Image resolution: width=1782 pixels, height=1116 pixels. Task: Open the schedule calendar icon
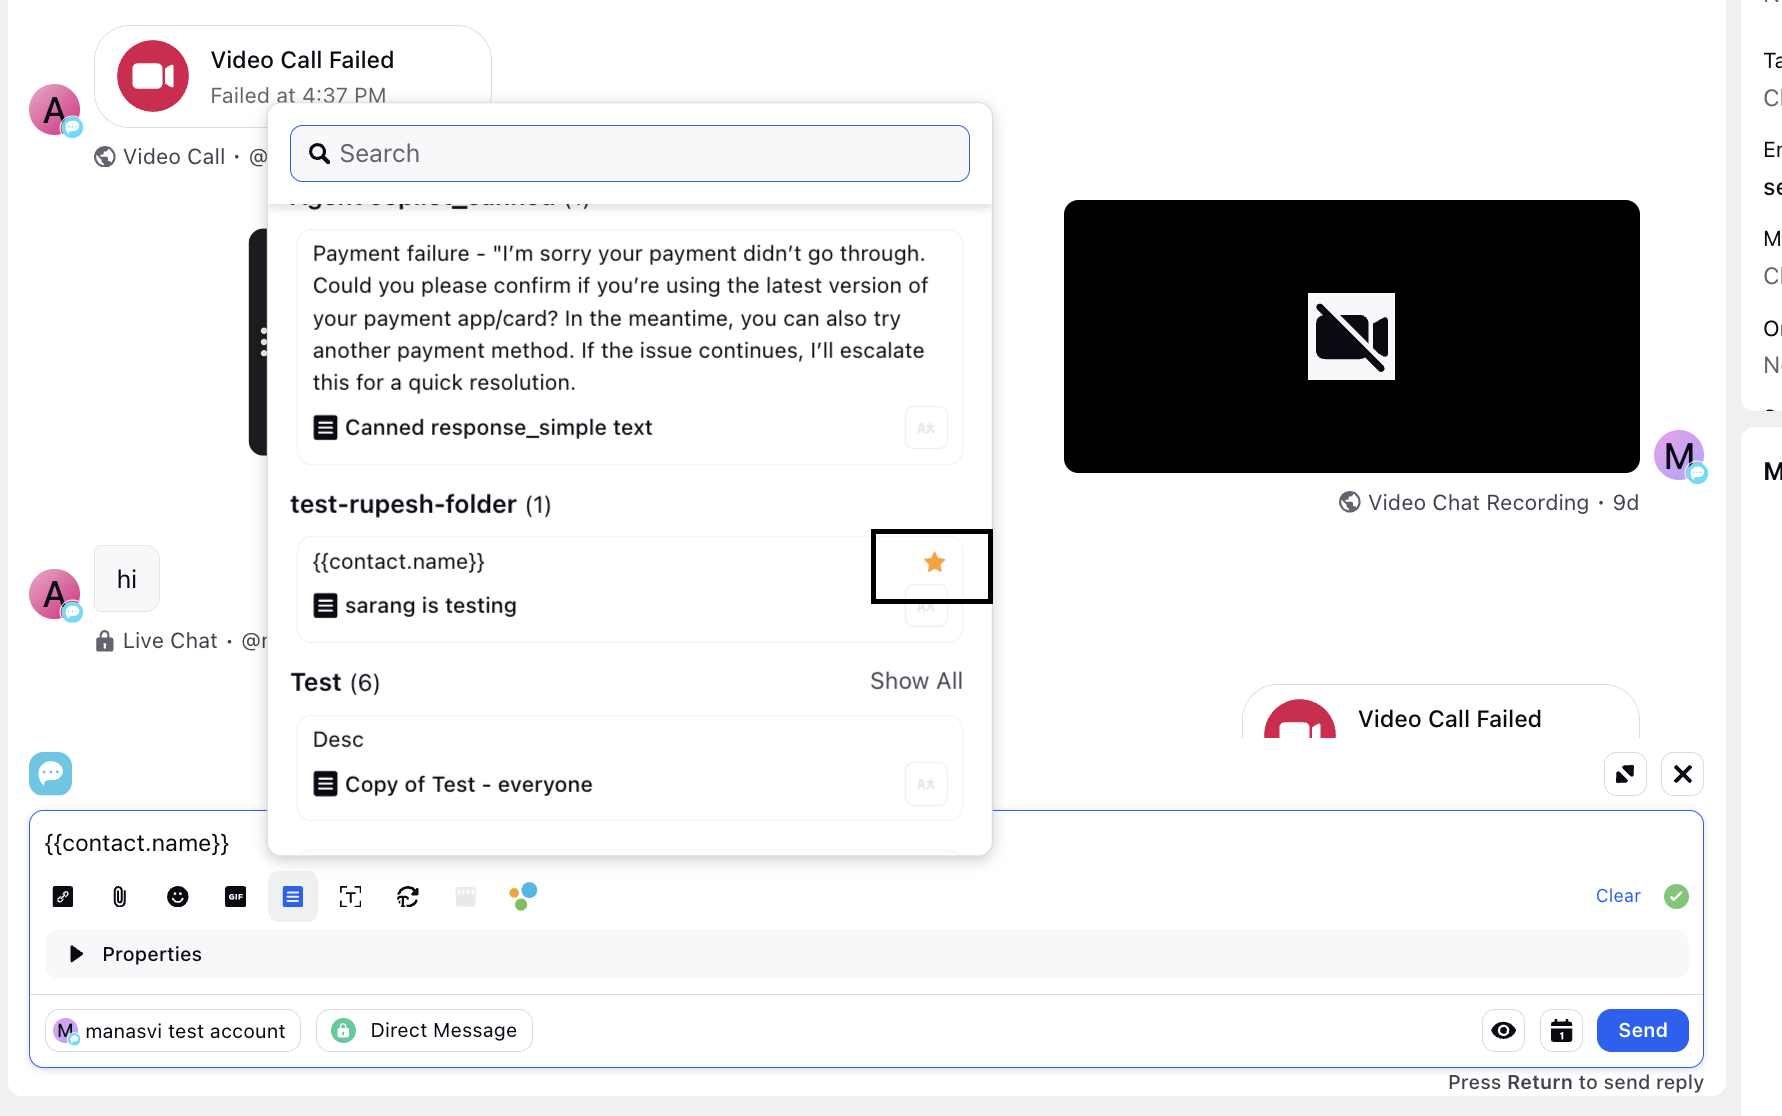pyautogui.click(x=1561, y=1030)
